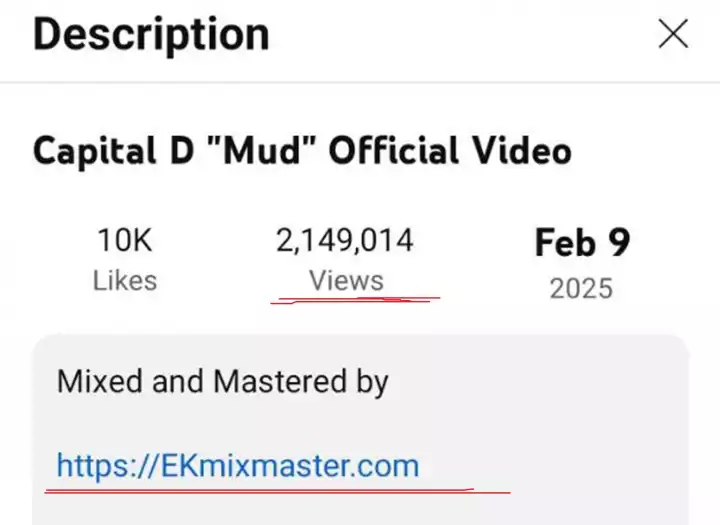Viewport: 720px width, 525px height.
Task: Tap the Feb 9 upload date
Action: click(582, 242)
